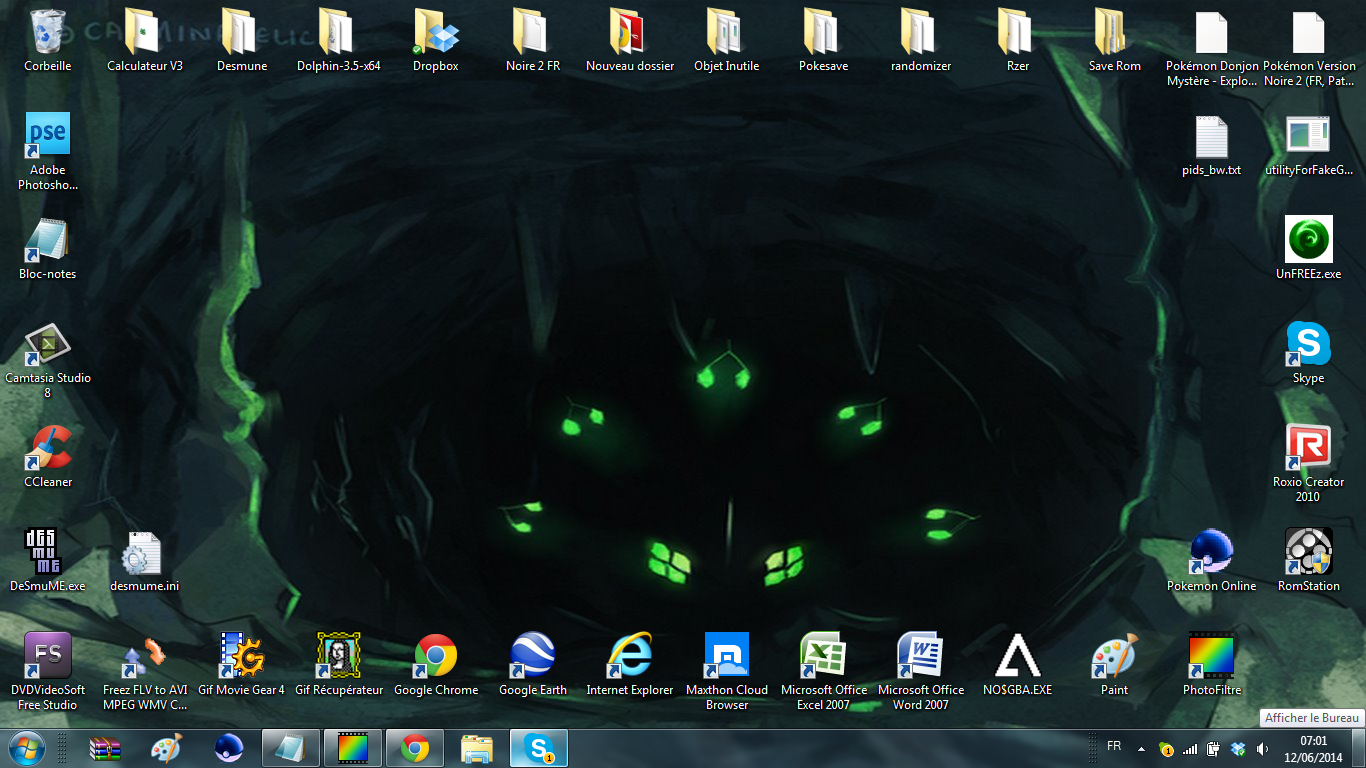Image resolution: width=1366 pixels, height=768 pixels.
Task: Select the DVDVideoSoft Free Studio shortcut
Action: point(48,672)
